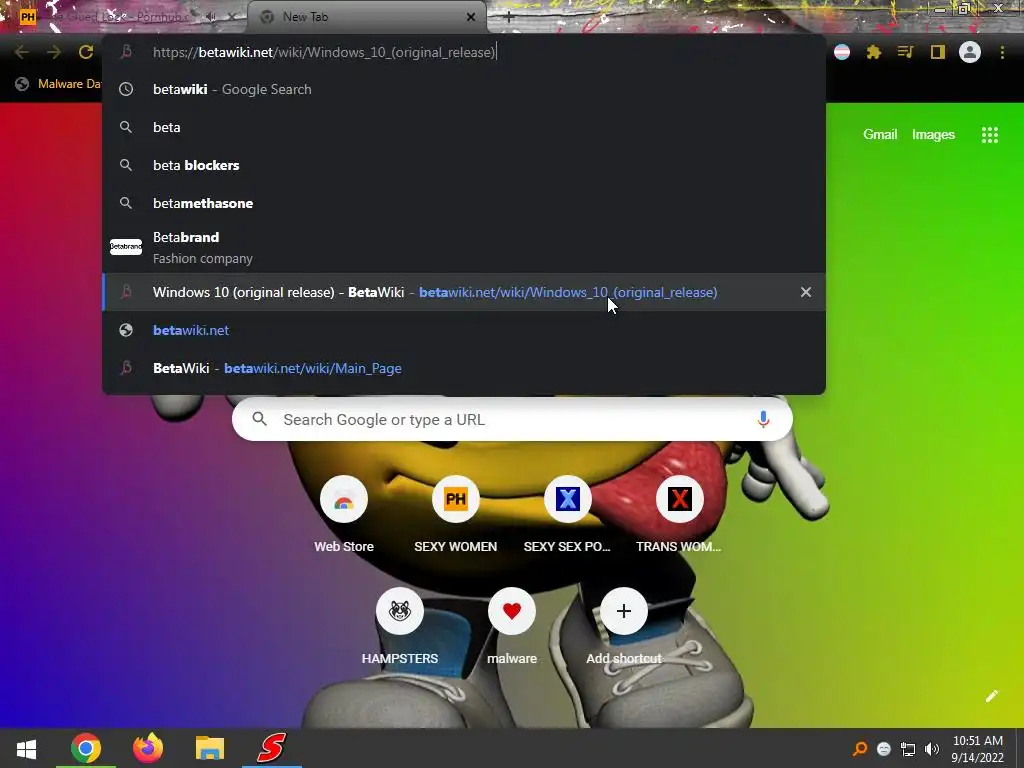The height and width of the screenshot is (768, 1024).
Task: Select the betawiki.net suggestion
Action: (464, 330)
